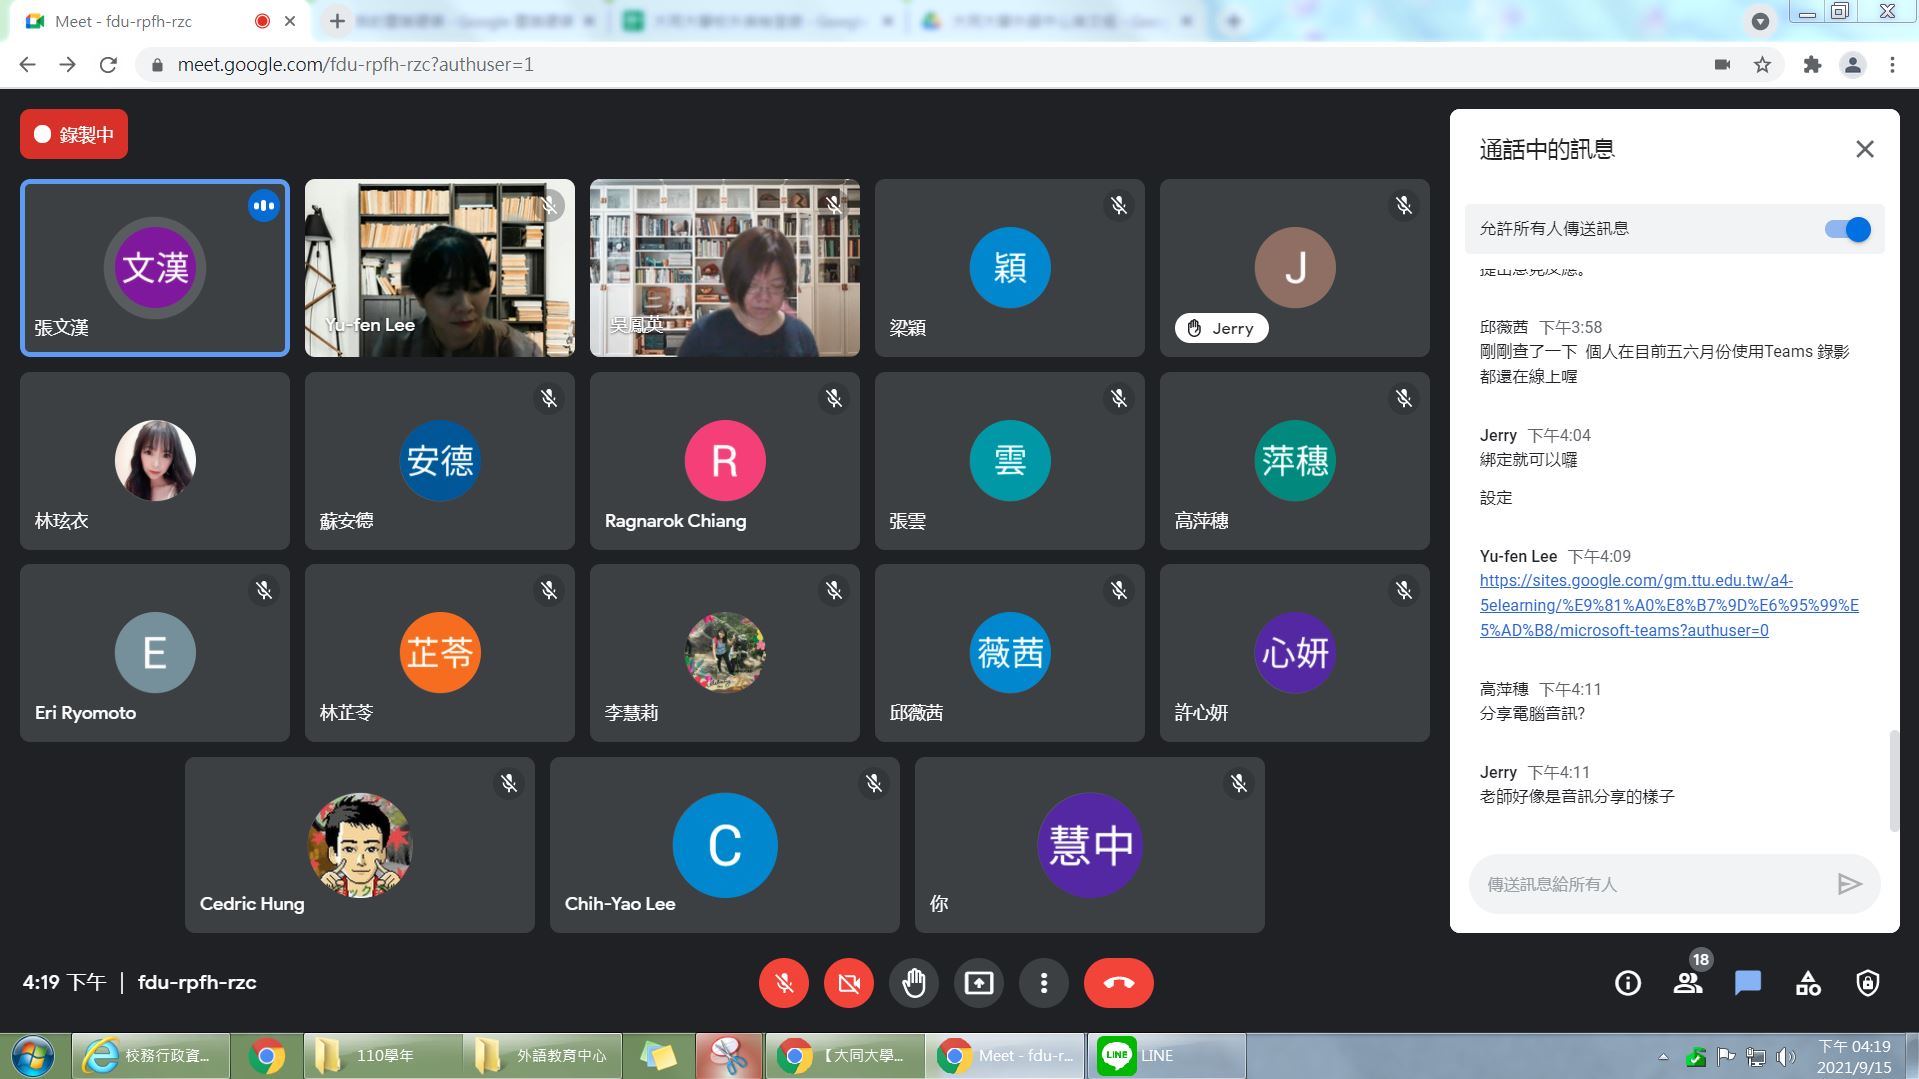
Task: Disable the 允許所有人傳送訊息 toggle
Action: click(x=1846, y=228)
